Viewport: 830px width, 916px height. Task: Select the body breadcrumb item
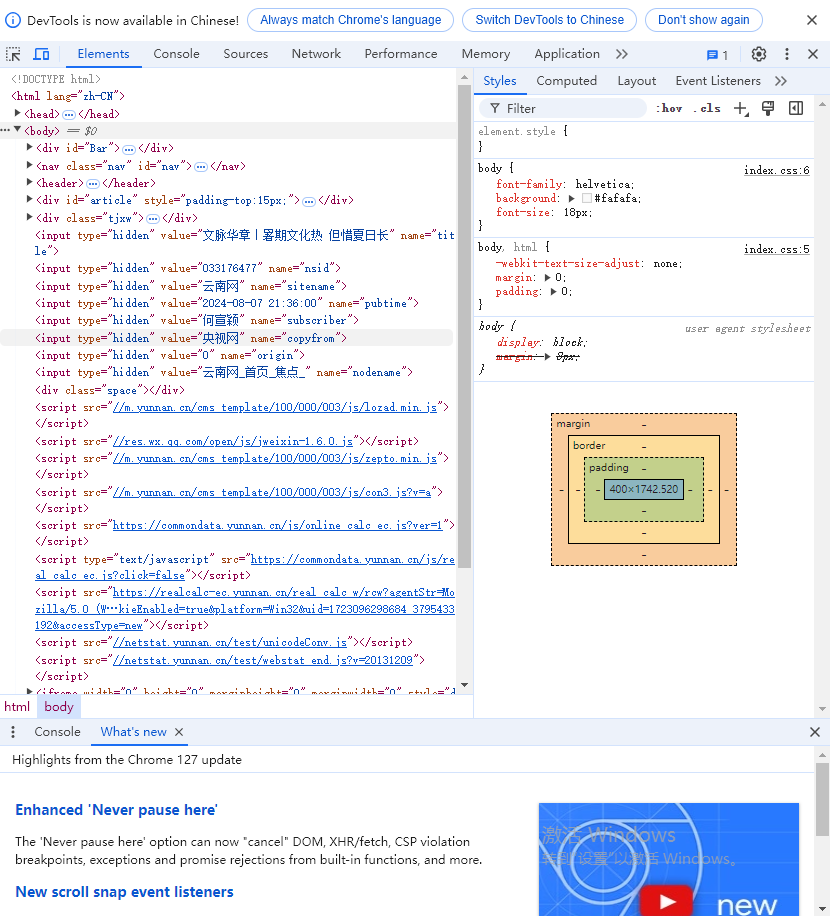pos(59,707)
